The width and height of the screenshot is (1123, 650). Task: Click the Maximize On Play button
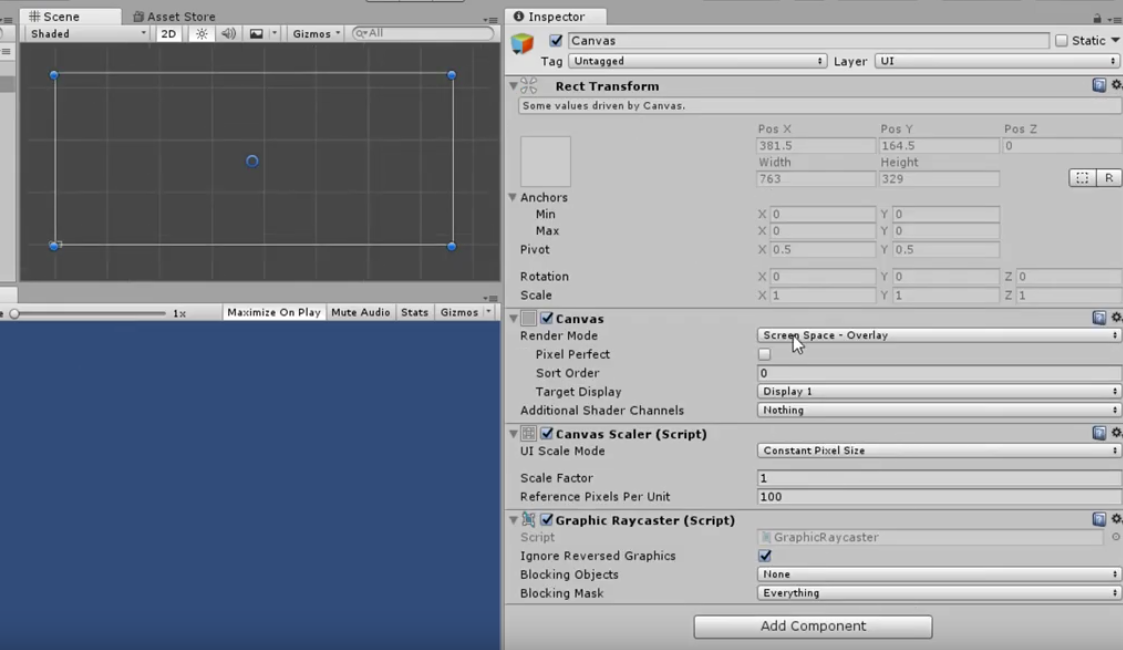(272, 311)
